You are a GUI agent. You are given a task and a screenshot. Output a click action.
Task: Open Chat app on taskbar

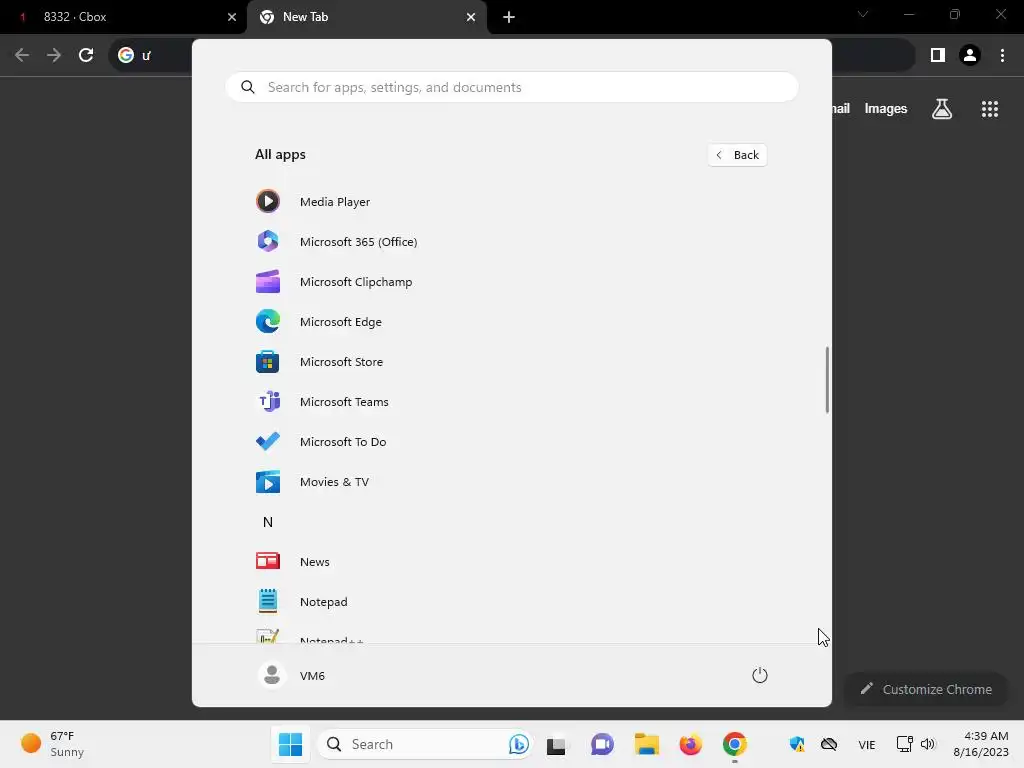click(602, 744)
